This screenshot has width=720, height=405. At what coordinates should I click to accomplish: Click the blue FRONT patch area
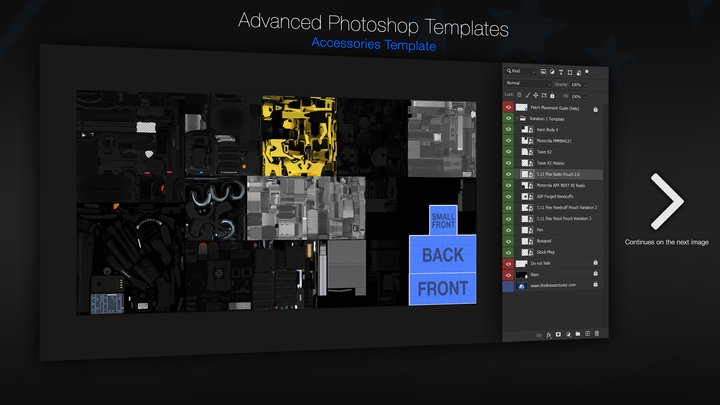coord(443,289)
